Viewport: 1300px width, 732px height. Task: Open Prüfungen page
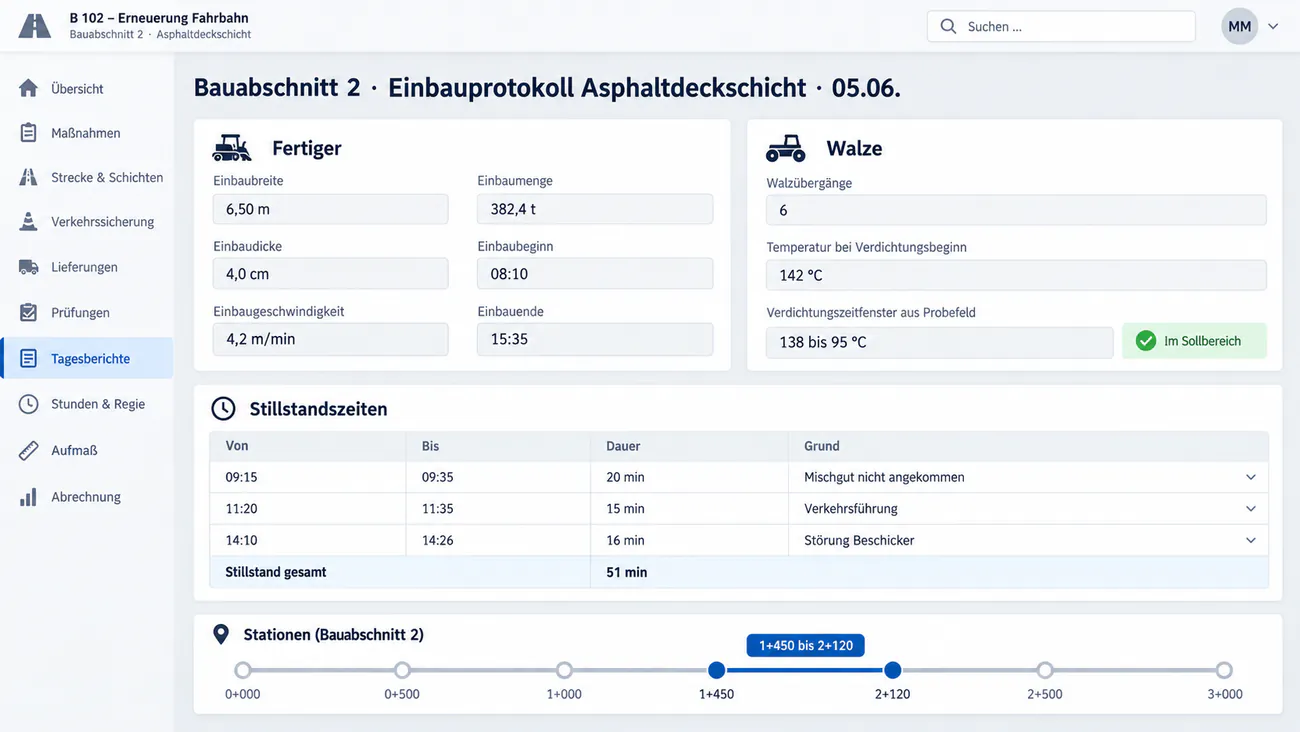point(86,312)
